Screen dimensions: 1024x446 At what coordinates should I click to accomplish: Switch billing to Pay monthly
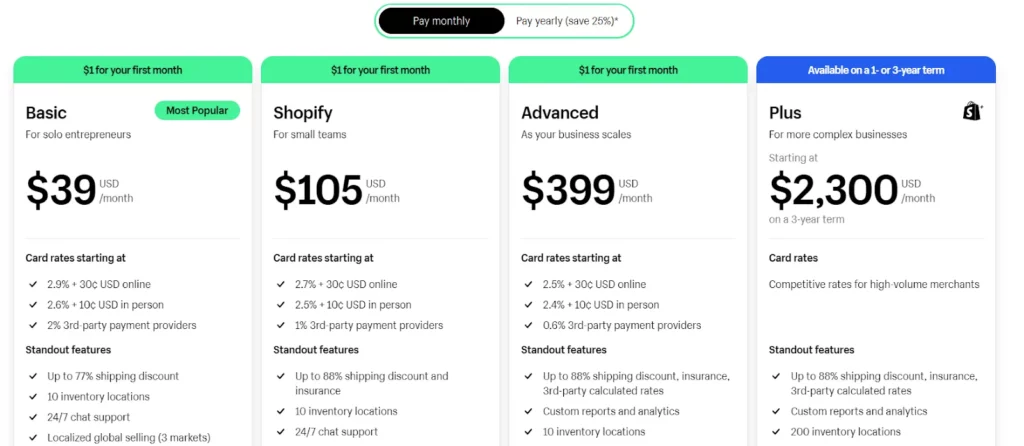pyautogui.click(x=441, y=21)
